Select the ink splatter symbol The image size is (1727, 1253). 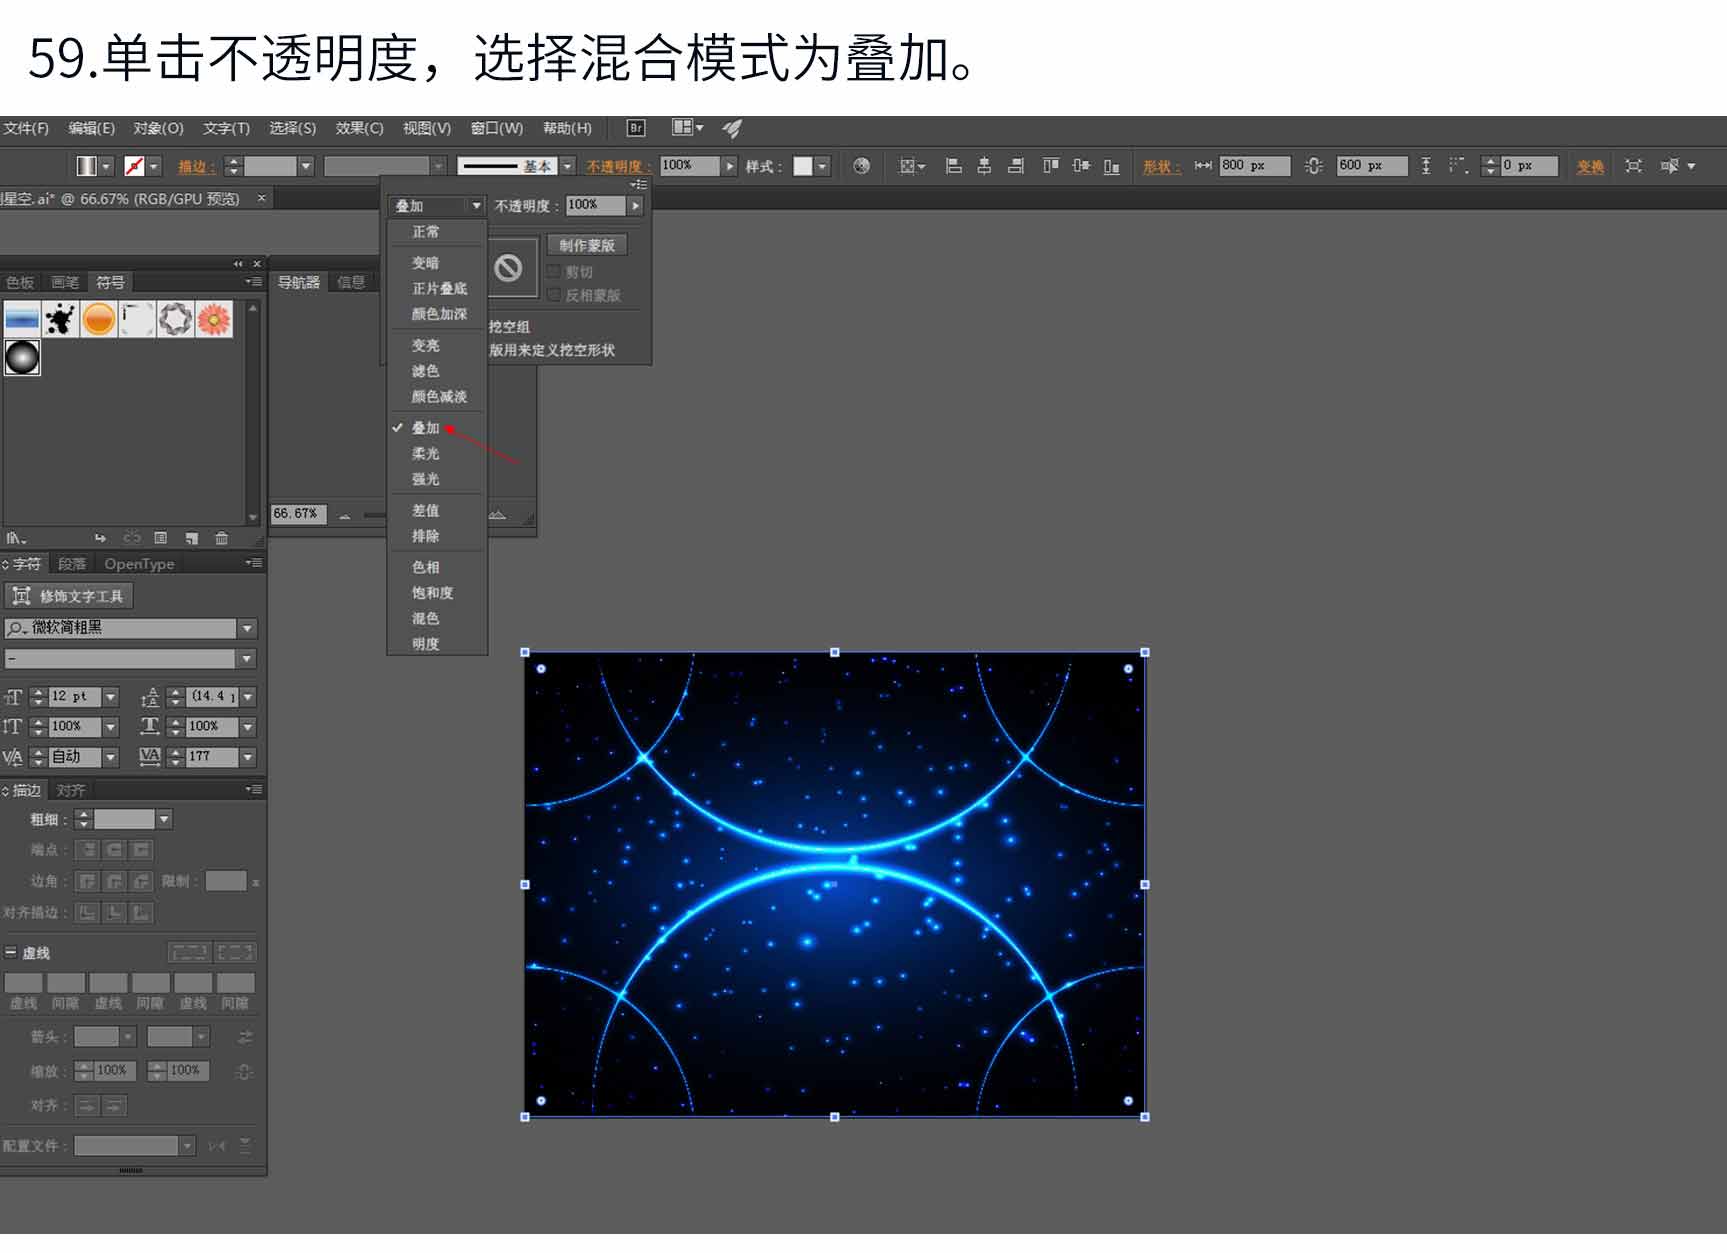(60, 319)
